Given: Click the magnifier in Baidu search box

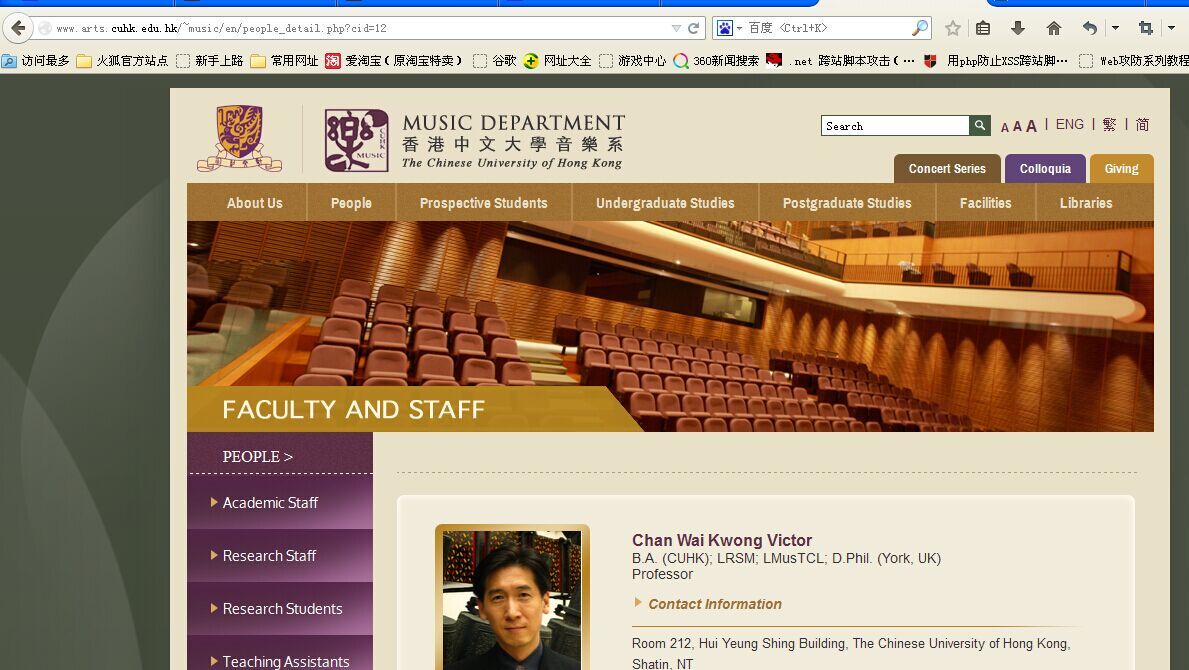Looking at the screenshot, I should click(919, 28).
